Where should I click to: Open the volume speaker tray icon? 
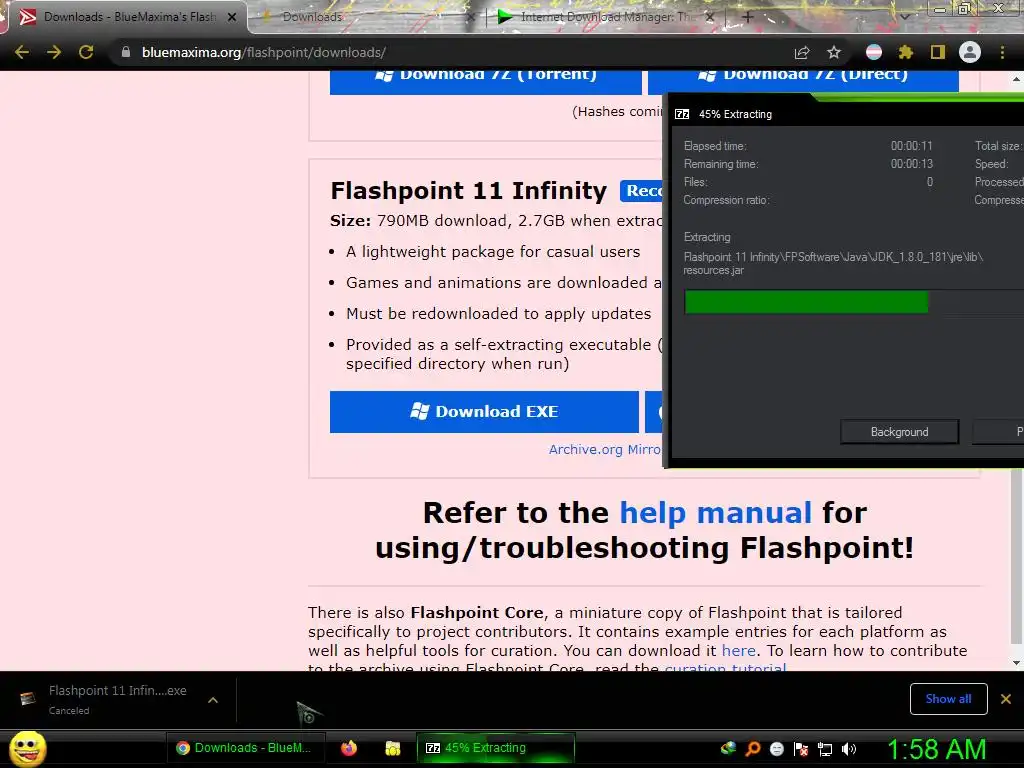pyautogui.click(x=849, y=749)
